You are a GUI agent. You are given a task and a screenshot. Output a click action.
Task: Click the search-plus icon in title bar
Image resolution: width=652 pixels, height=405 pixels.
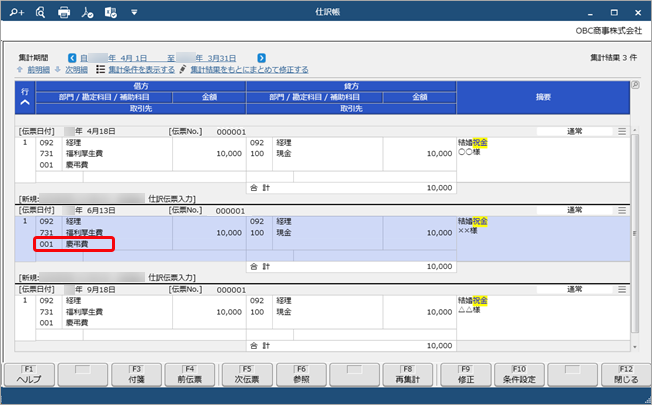click(17, 12)
